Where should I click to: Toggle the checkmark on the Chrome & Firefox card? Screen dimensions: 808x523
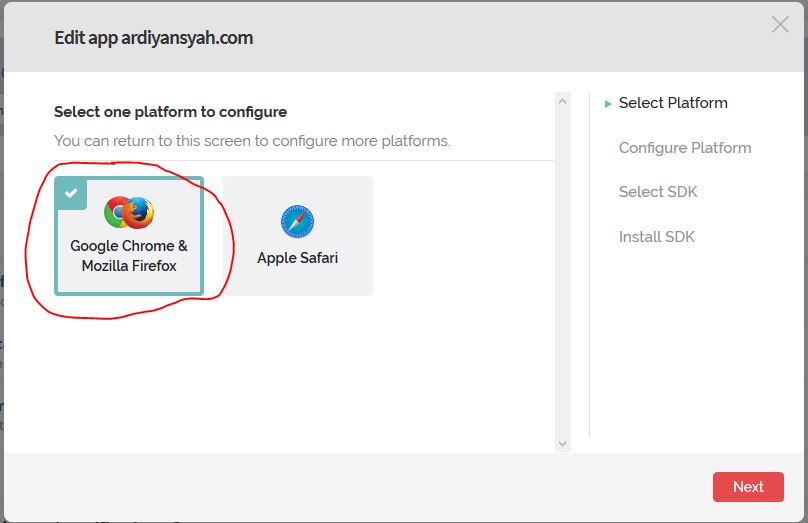71,193
